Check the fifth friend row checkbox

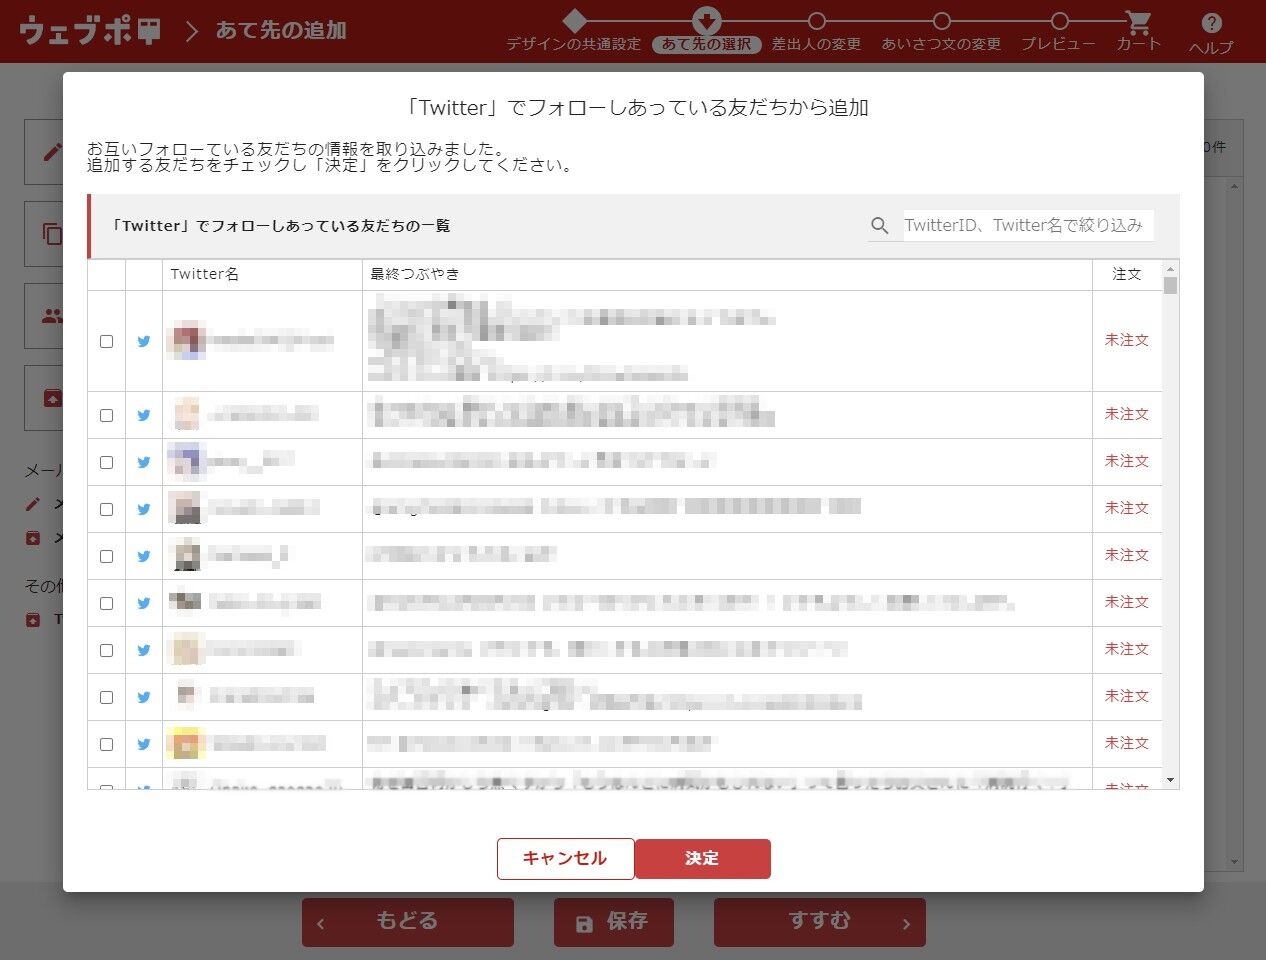[x=106, y=556]
